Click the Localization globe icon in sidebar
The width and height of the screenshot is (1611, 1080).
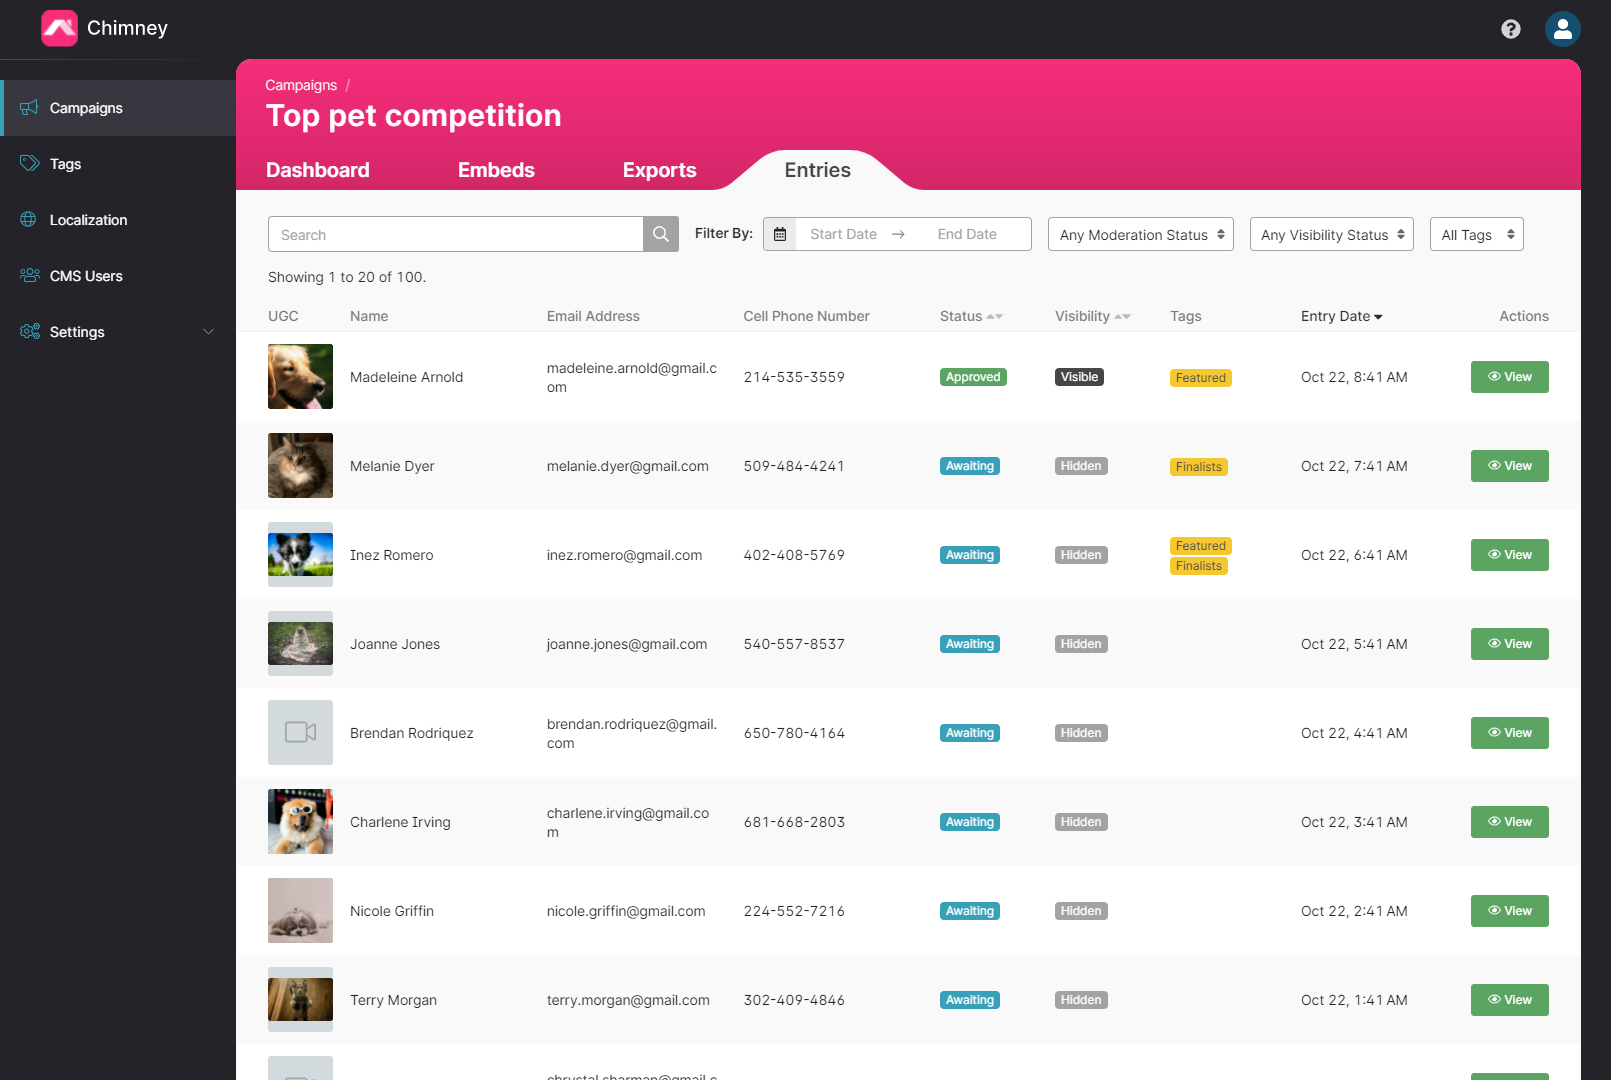(28, 219)
